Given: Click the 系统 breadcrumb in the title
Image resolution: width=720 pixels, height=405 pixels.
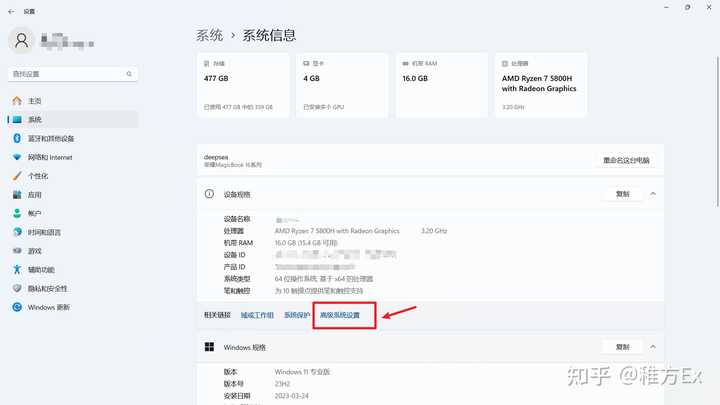Looking at the screenshot, I should click(x=209, y=35).
